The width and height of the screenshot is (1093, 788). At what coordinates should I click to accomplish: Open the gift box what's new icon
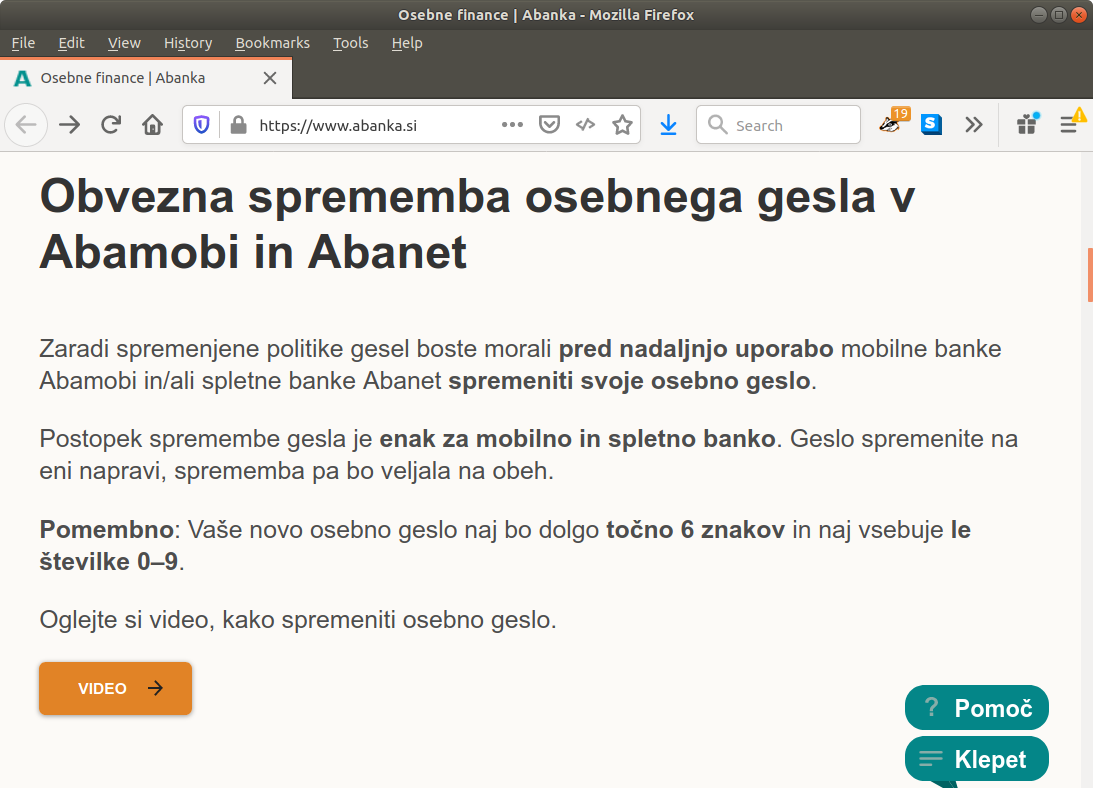click(1027, 125)
